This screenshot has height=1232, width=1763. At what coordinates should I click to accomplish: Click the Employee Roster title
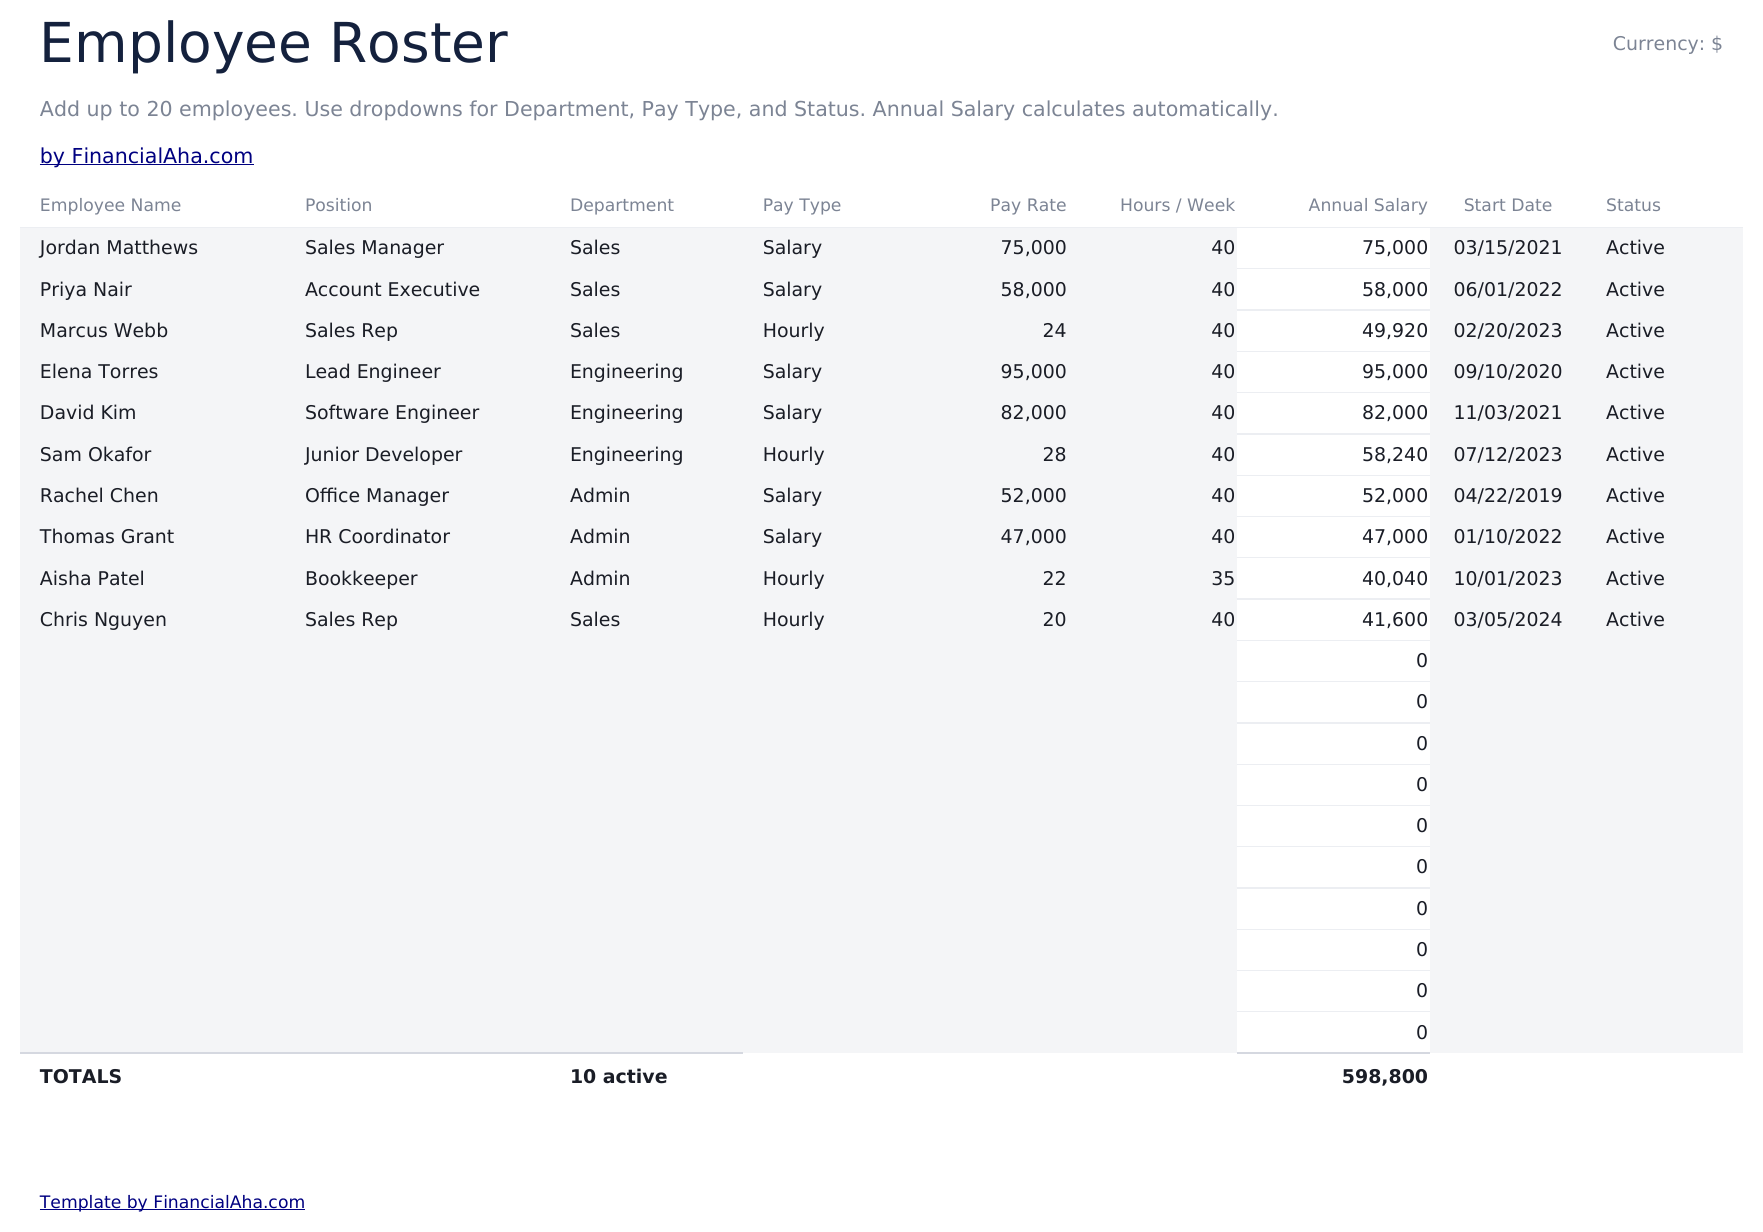point(273,44)
